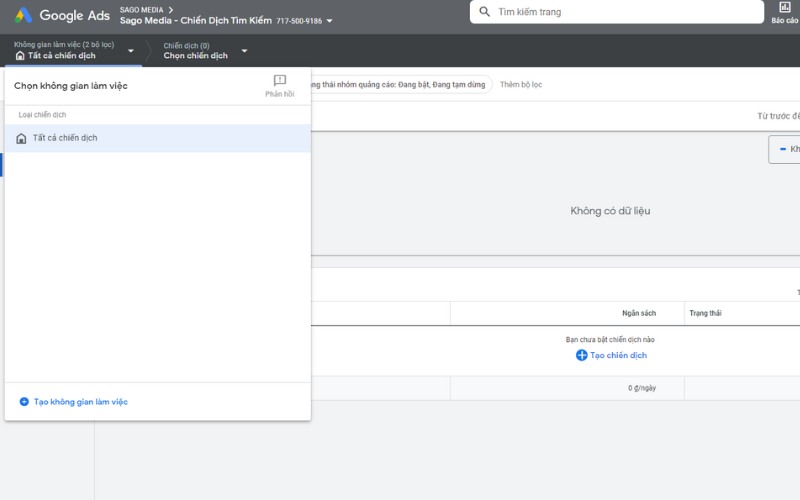Click plus icon beside Tạo chiến dịch
The width and height of the screenshot is (800, 500).
[582, 355]
